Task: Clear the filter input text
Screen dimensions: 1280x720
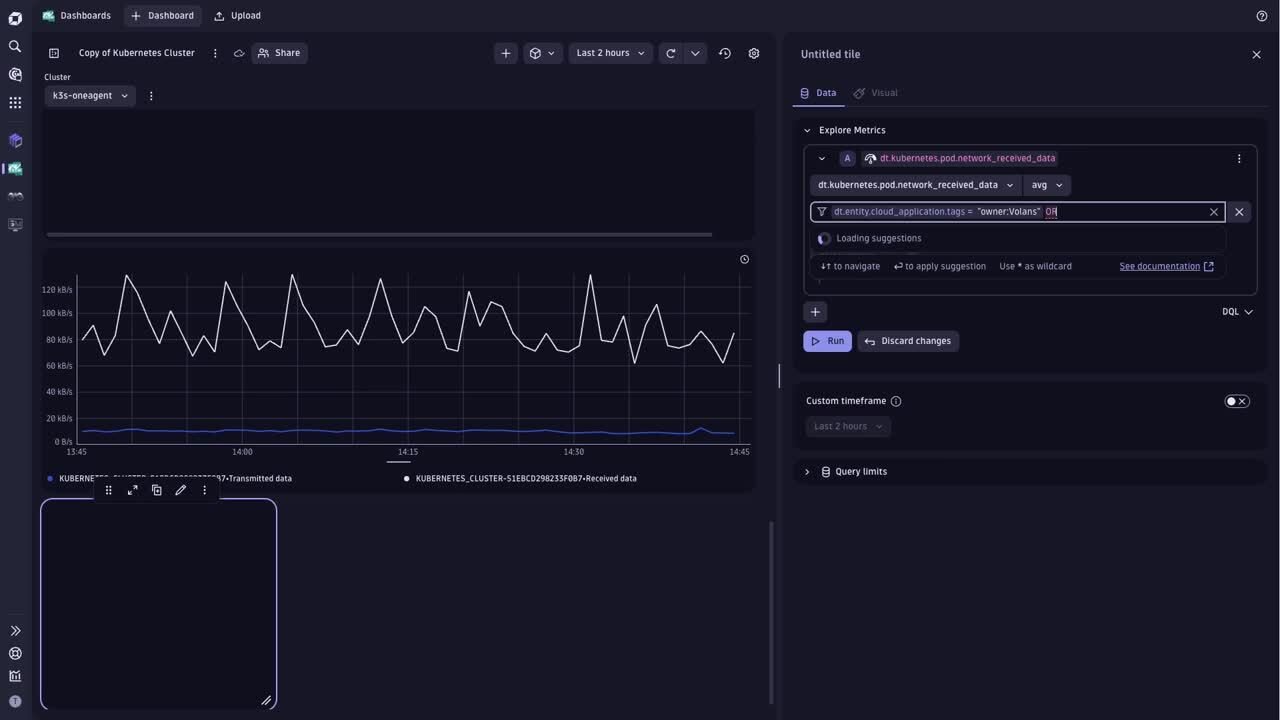Action: (1214, 212)
